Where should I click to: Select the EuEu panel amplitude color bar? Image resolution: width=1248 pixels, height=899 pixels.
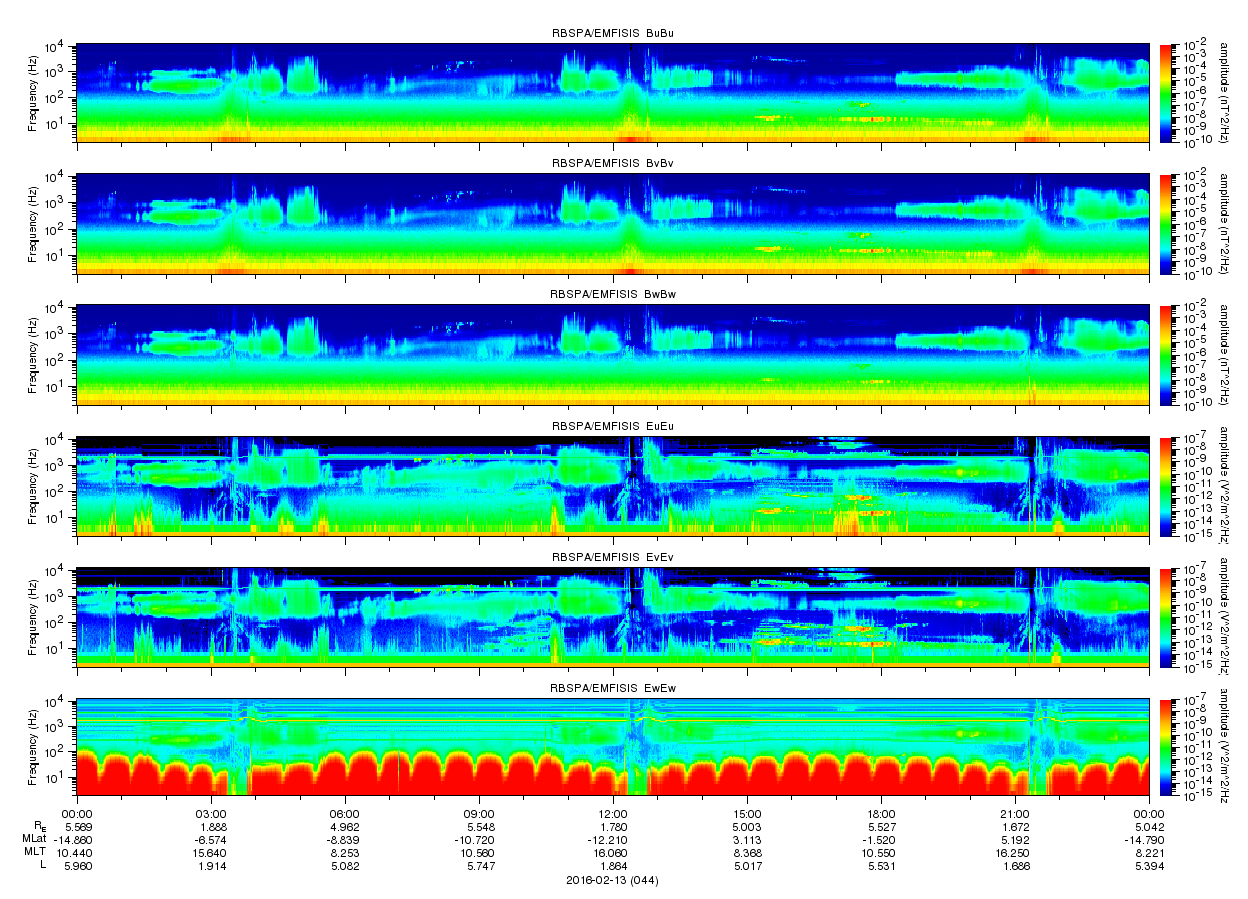click(x=1165, y=486)
